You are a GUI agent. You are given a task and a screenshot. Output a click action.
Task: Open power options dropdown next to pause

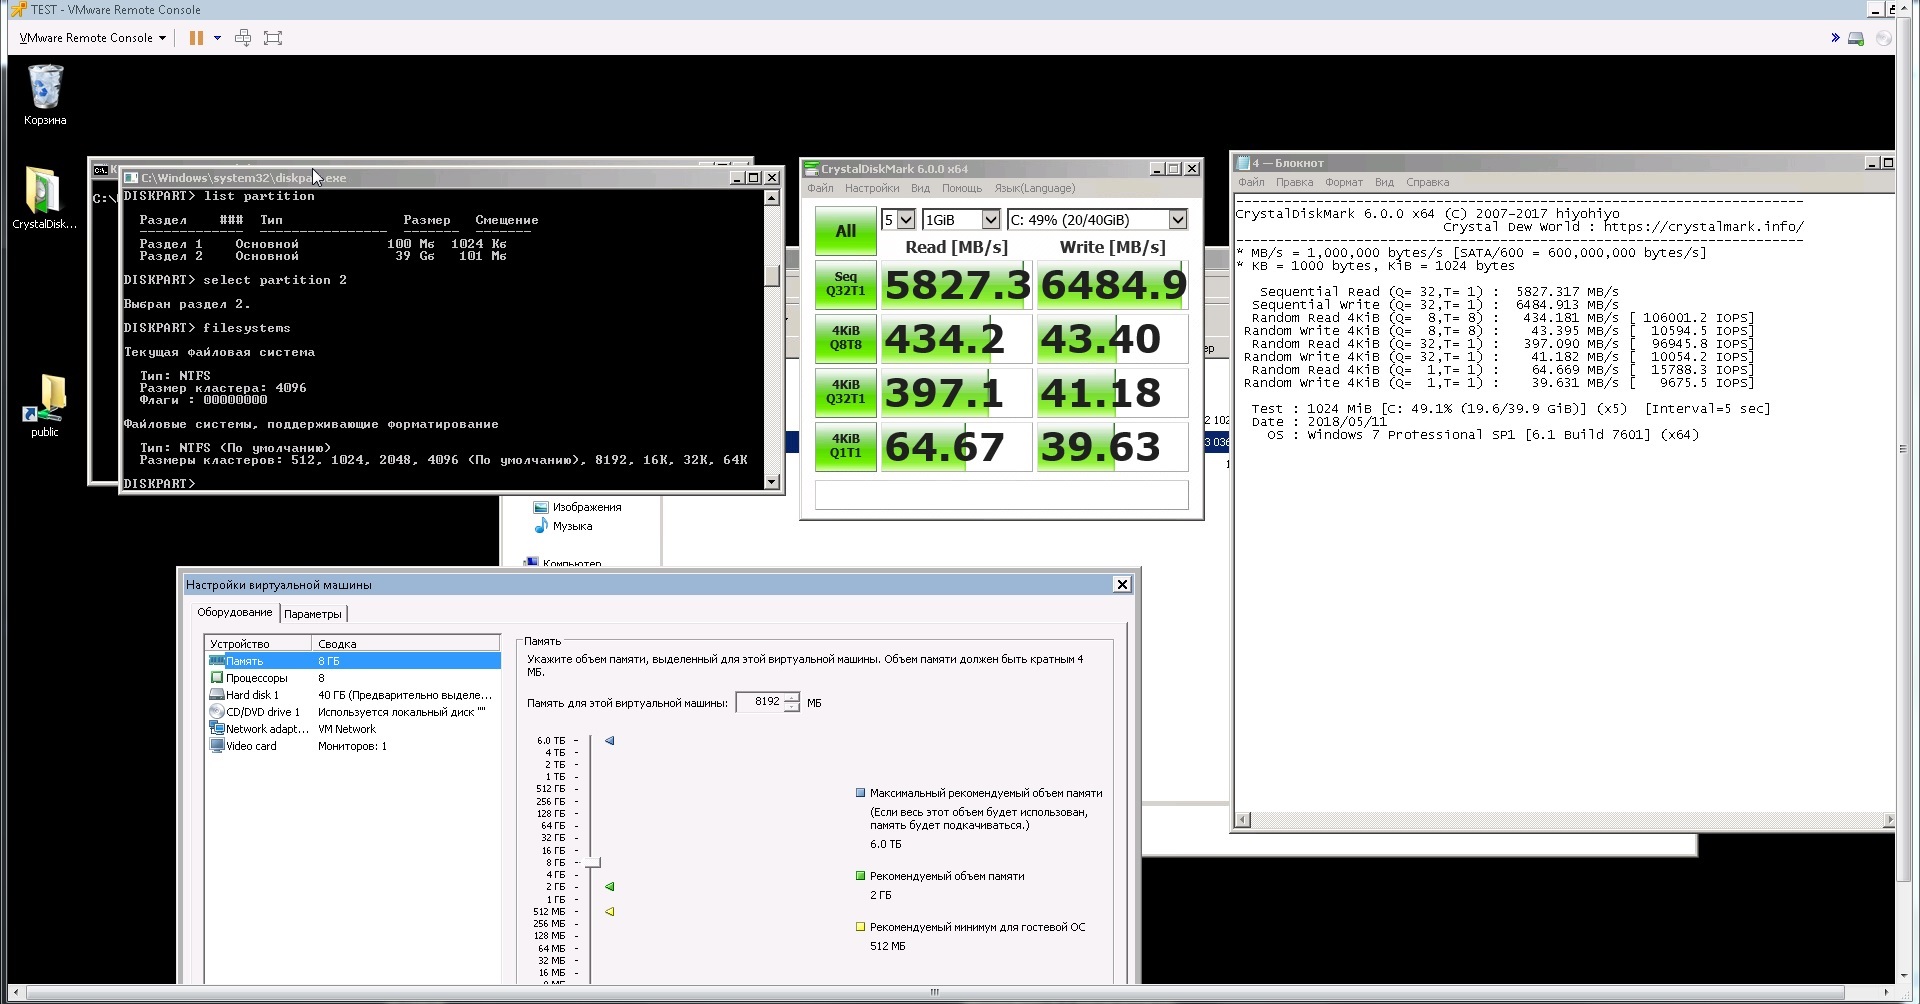coord(217,38)
